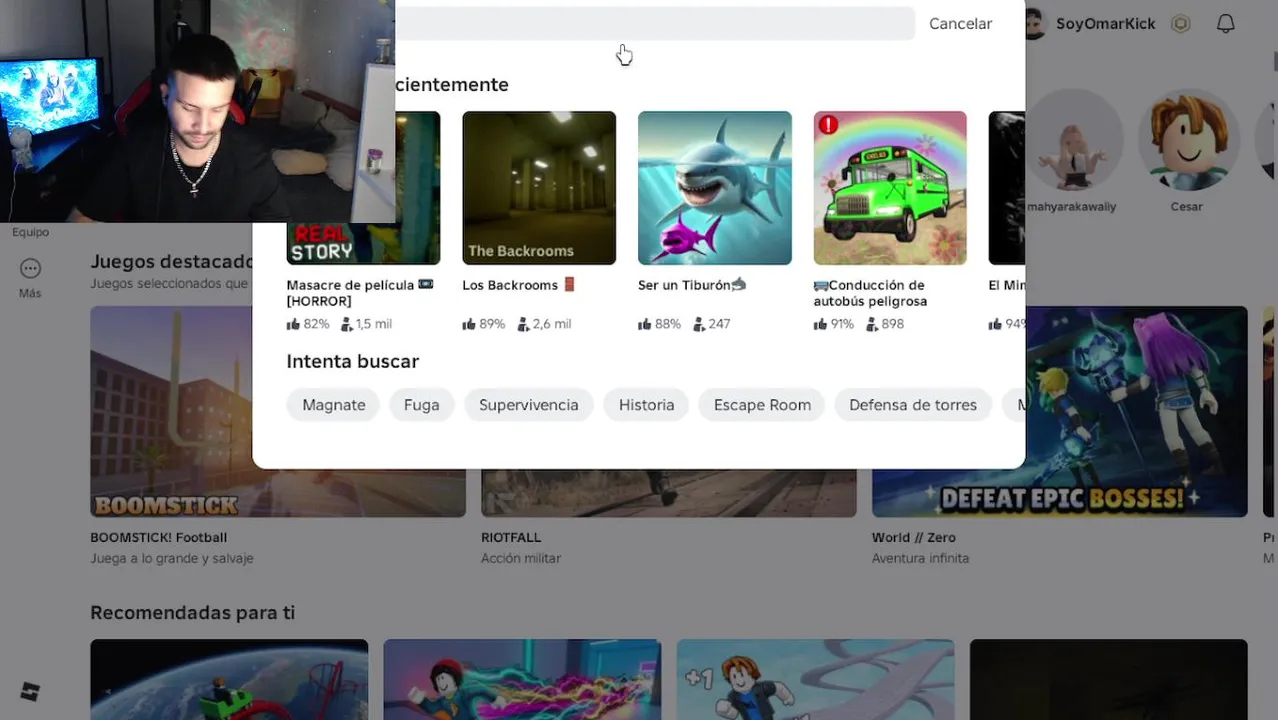Click the search input field
1278x720 pixels.
coord(655,23)
